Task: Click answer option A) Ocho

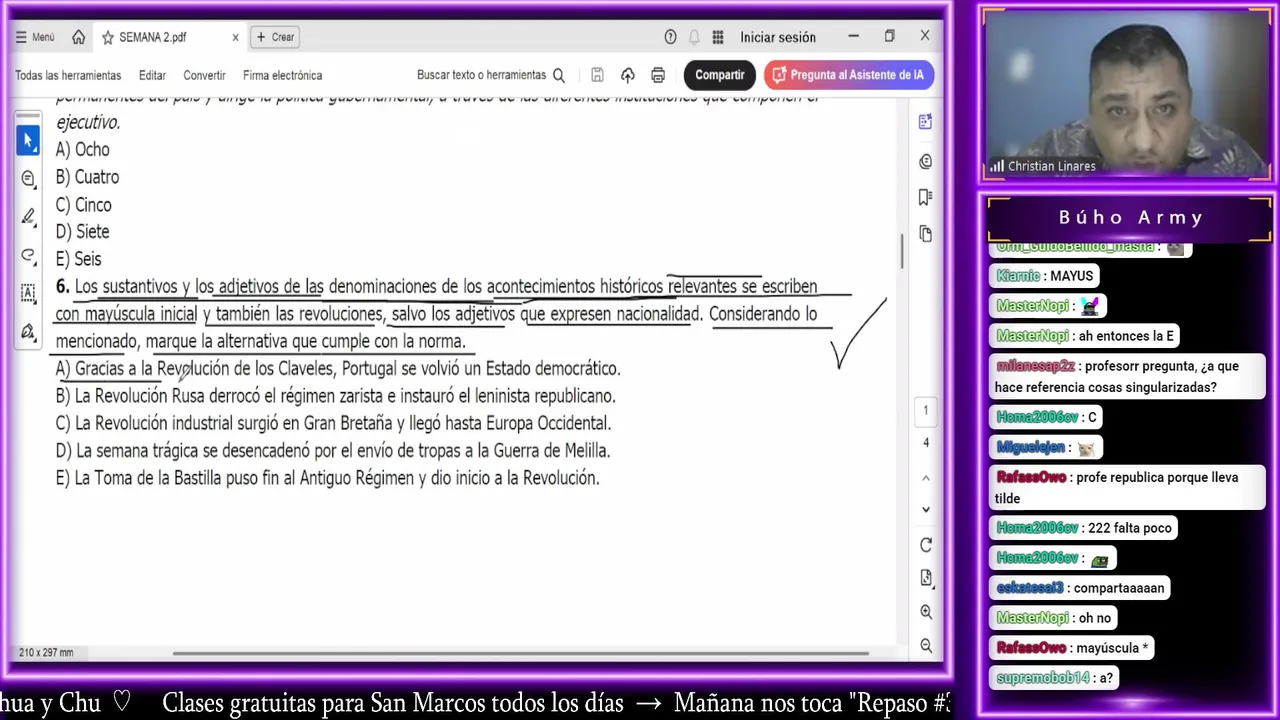Action: (x=83, y=150)
